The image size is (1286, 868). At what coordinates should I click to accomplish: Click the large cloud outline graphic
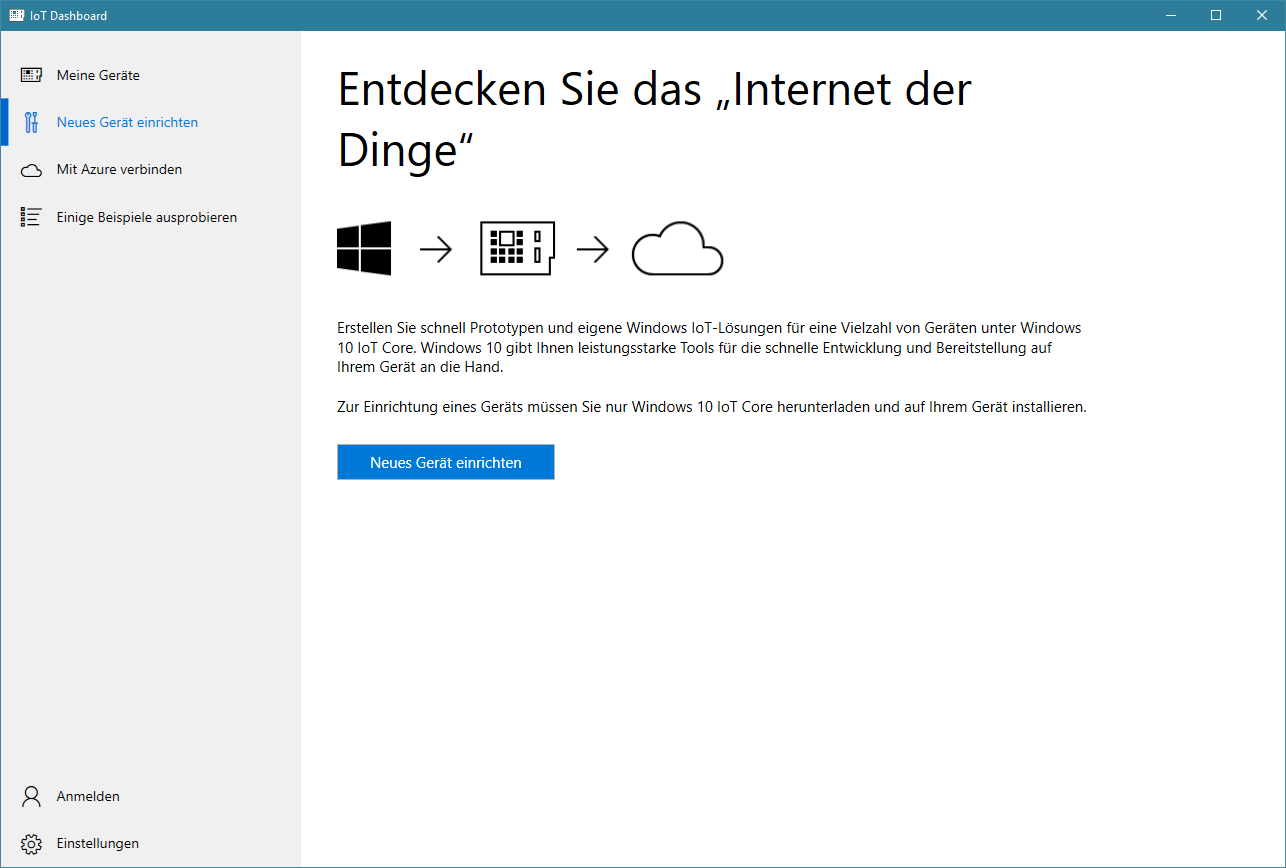[x=677, y=249]
